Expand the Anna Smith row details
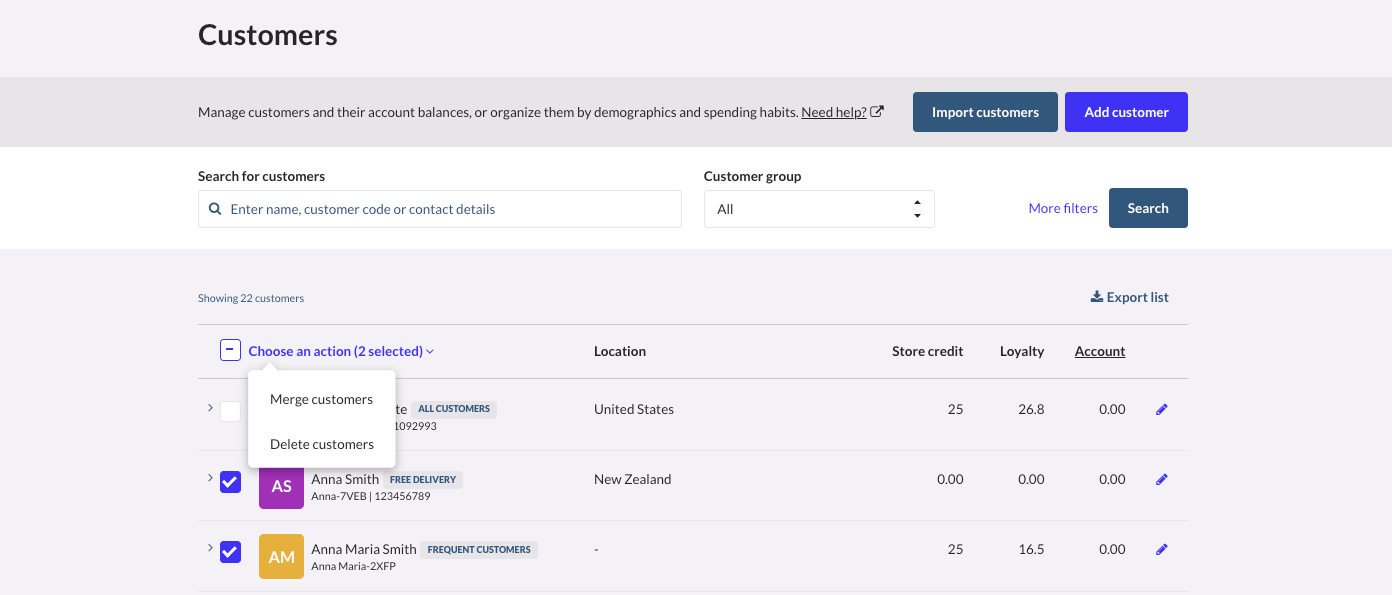Screen dimensions: 1392x595 pos(210,478)
